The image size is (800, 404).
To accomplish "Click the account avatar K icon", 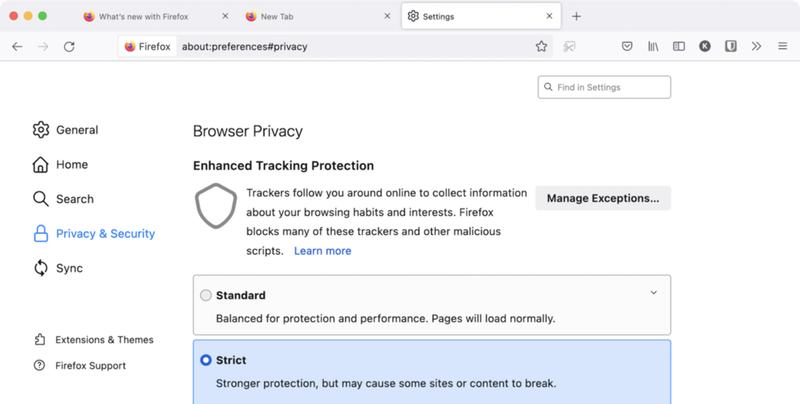I will tap(705, 46).
